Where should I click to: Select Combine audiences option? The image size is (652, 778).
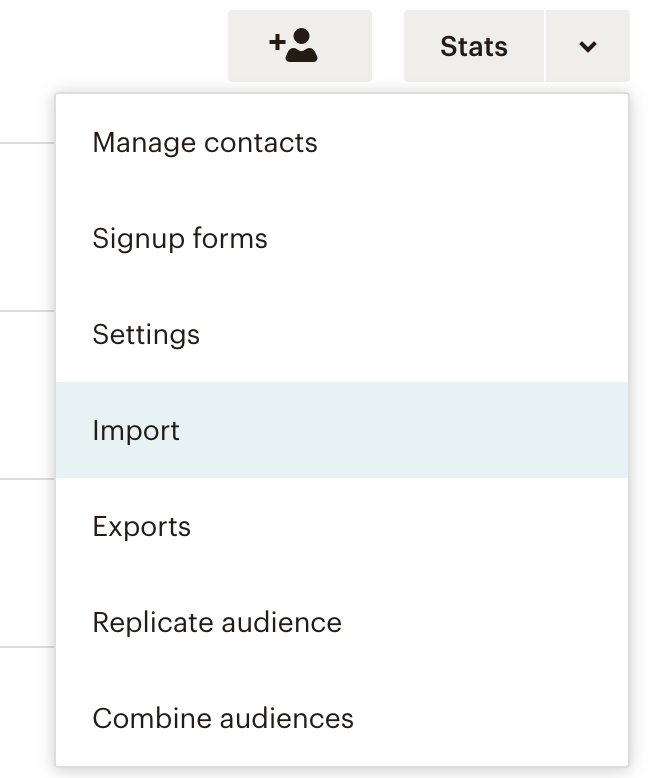[x=223, y=719]
